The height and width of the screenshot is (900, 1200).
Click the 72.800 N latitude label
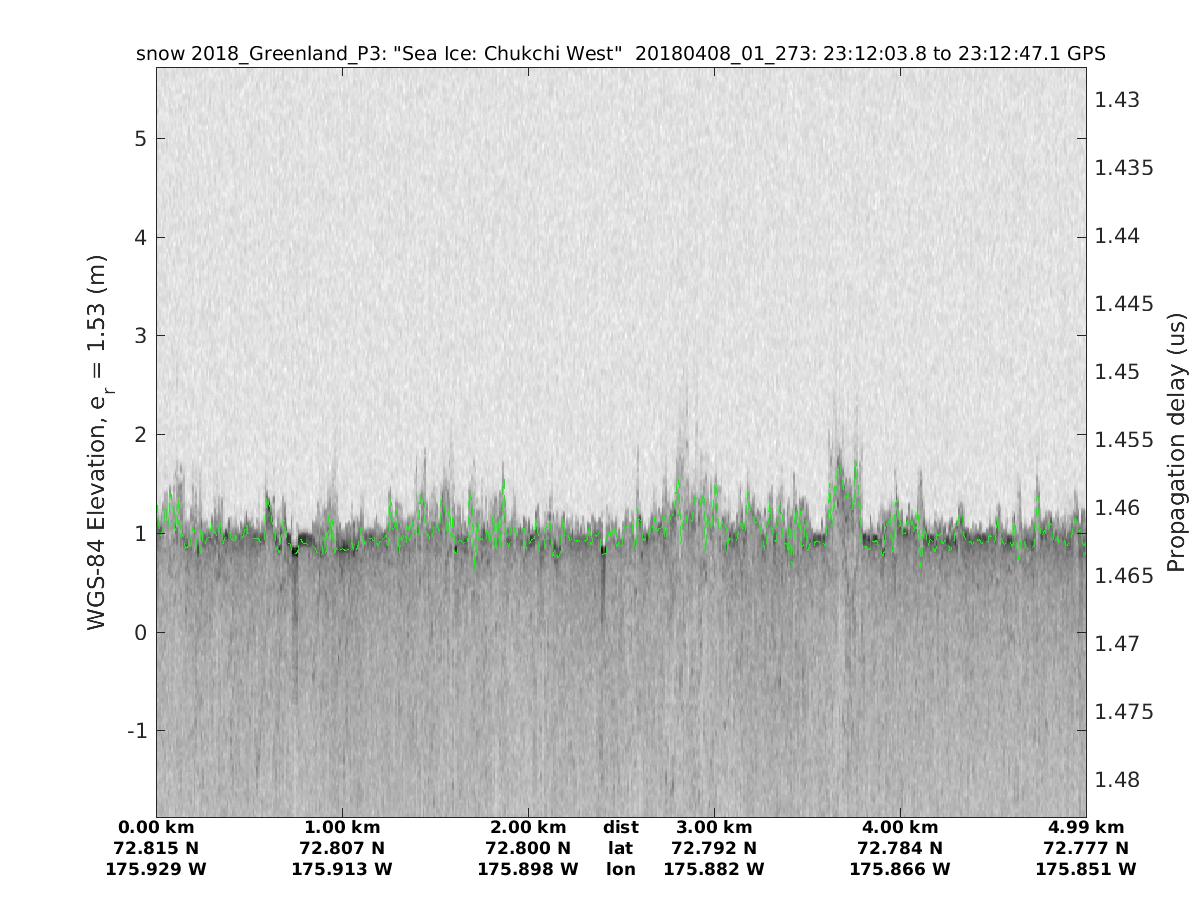pos(528,849)
